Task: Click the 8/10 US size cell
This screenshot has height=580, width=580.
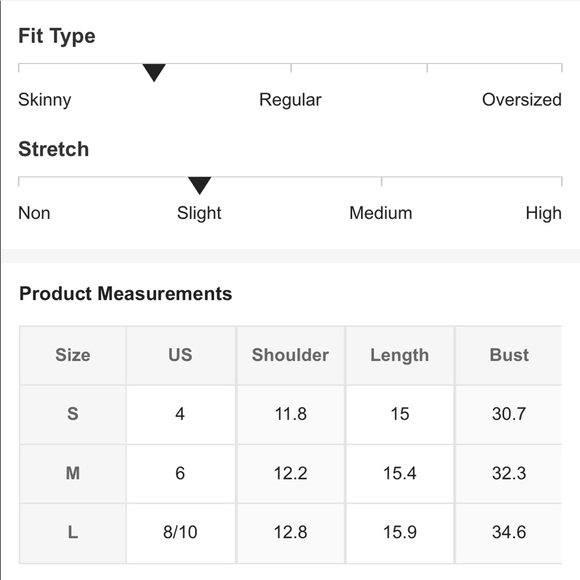Action: click(x=180, y=533)
